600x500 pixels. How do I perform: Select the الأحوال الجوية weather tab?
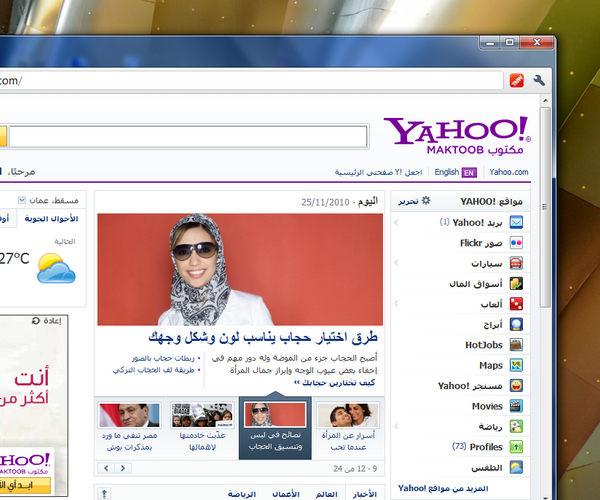(x=51, y=219)
